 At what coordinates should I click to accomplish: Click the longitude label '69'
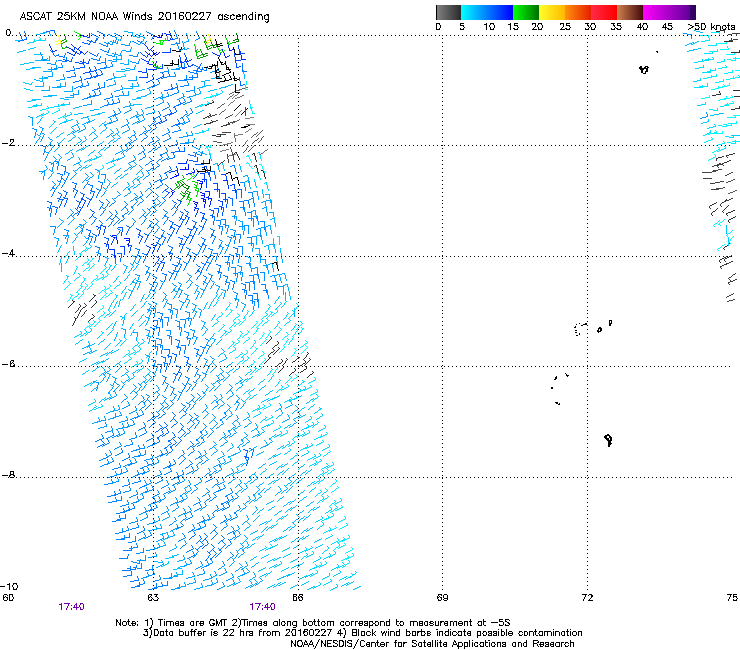coord(442,598)
